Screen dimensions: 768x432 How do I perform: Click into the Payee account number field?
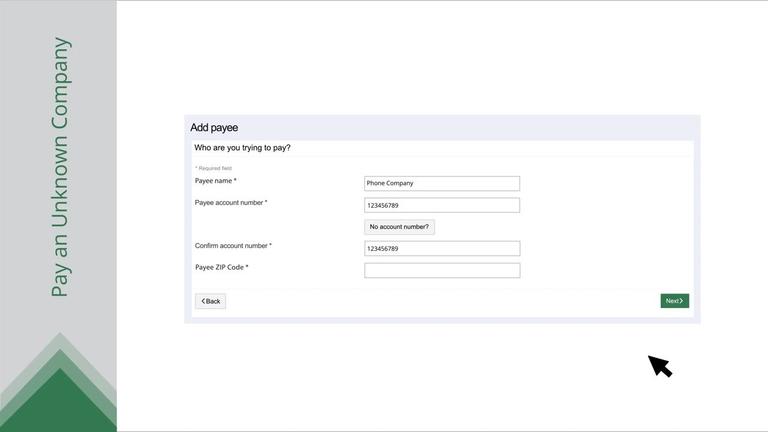442,205
